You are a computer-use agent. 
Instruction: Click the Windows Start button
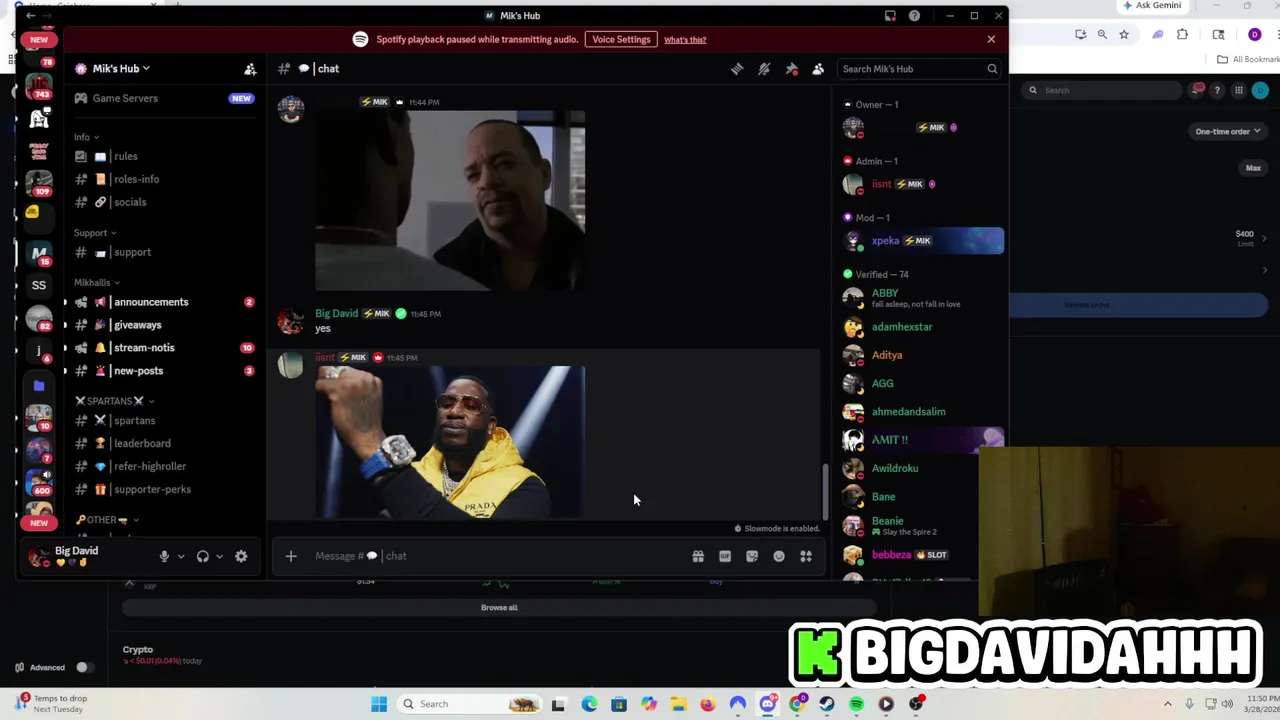point(379,704)
